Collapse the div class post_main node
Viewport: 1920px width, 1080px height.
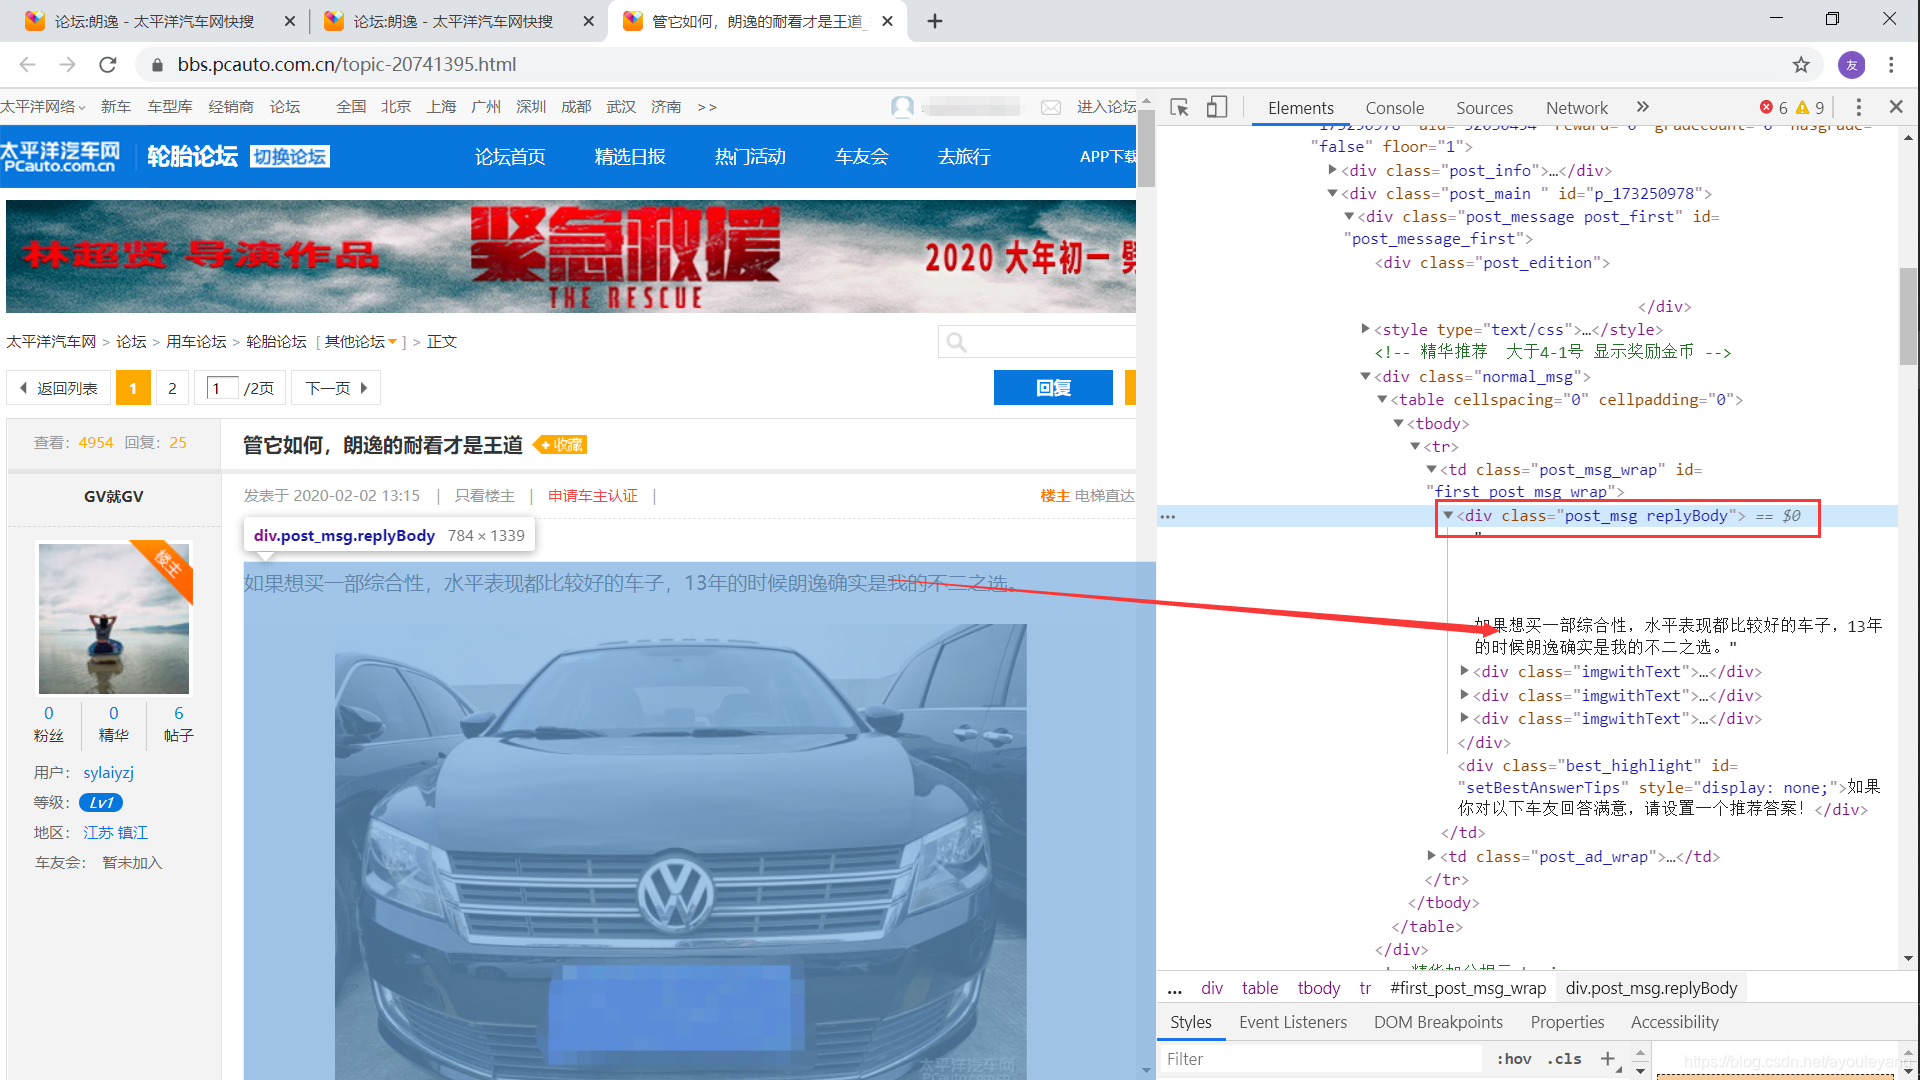point(1333,193)
